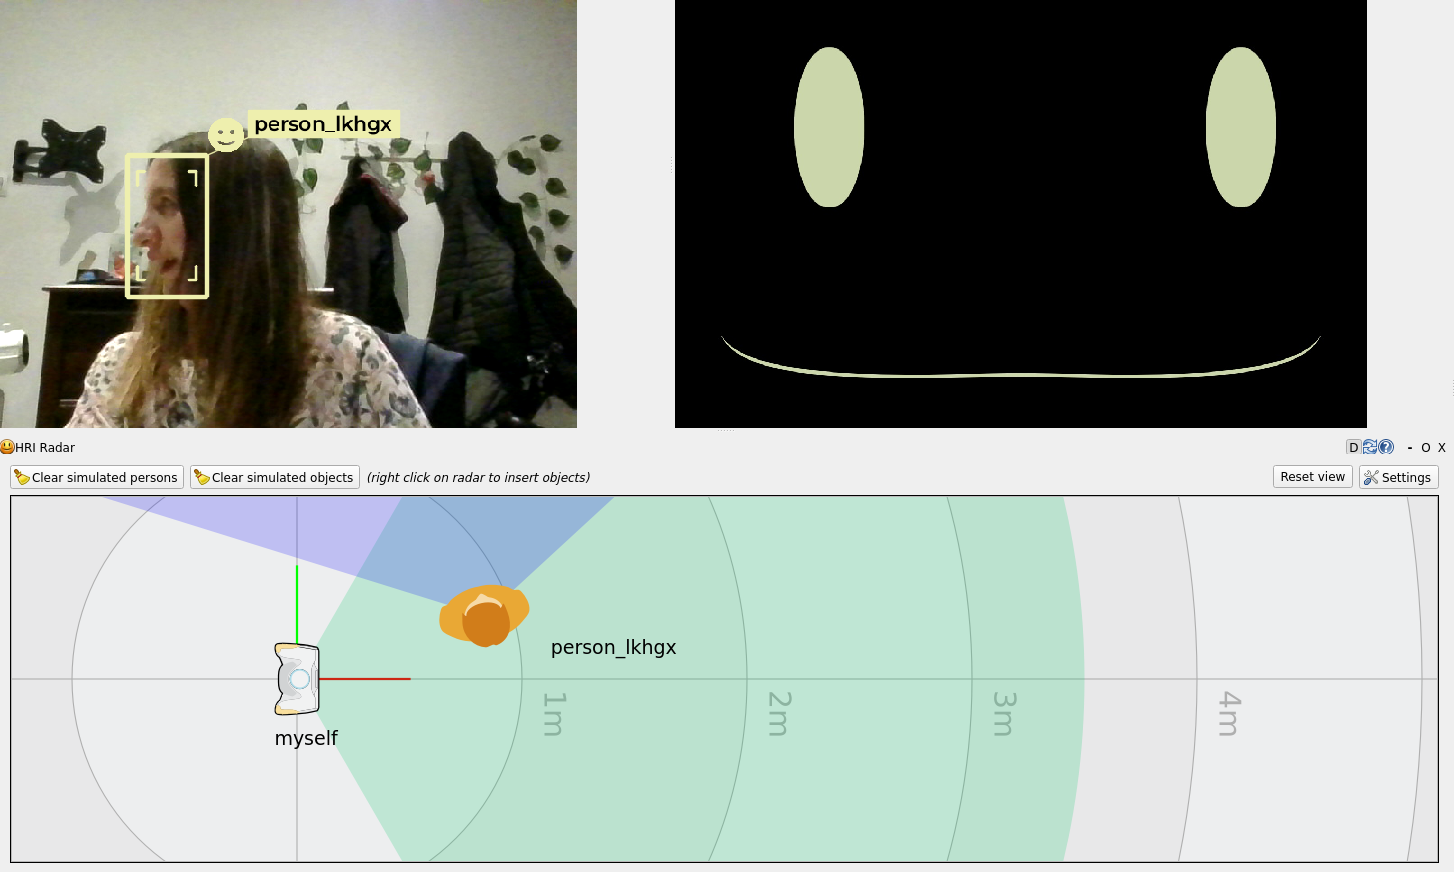Click the person_lkhgx label on radar
Viewport: 1454px width, 872px height.
613,647
